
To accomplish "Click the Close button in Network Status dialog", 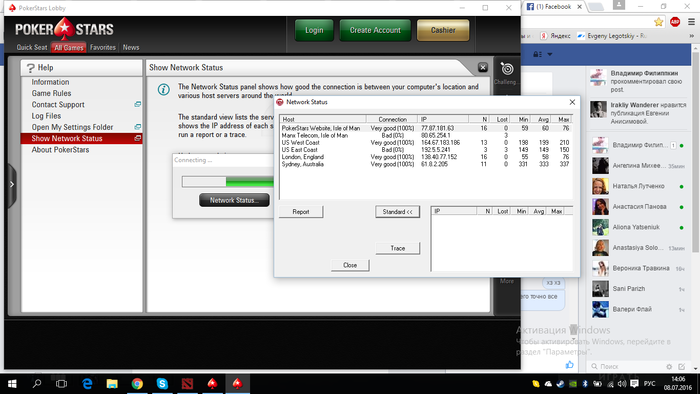I will point(350,265).
